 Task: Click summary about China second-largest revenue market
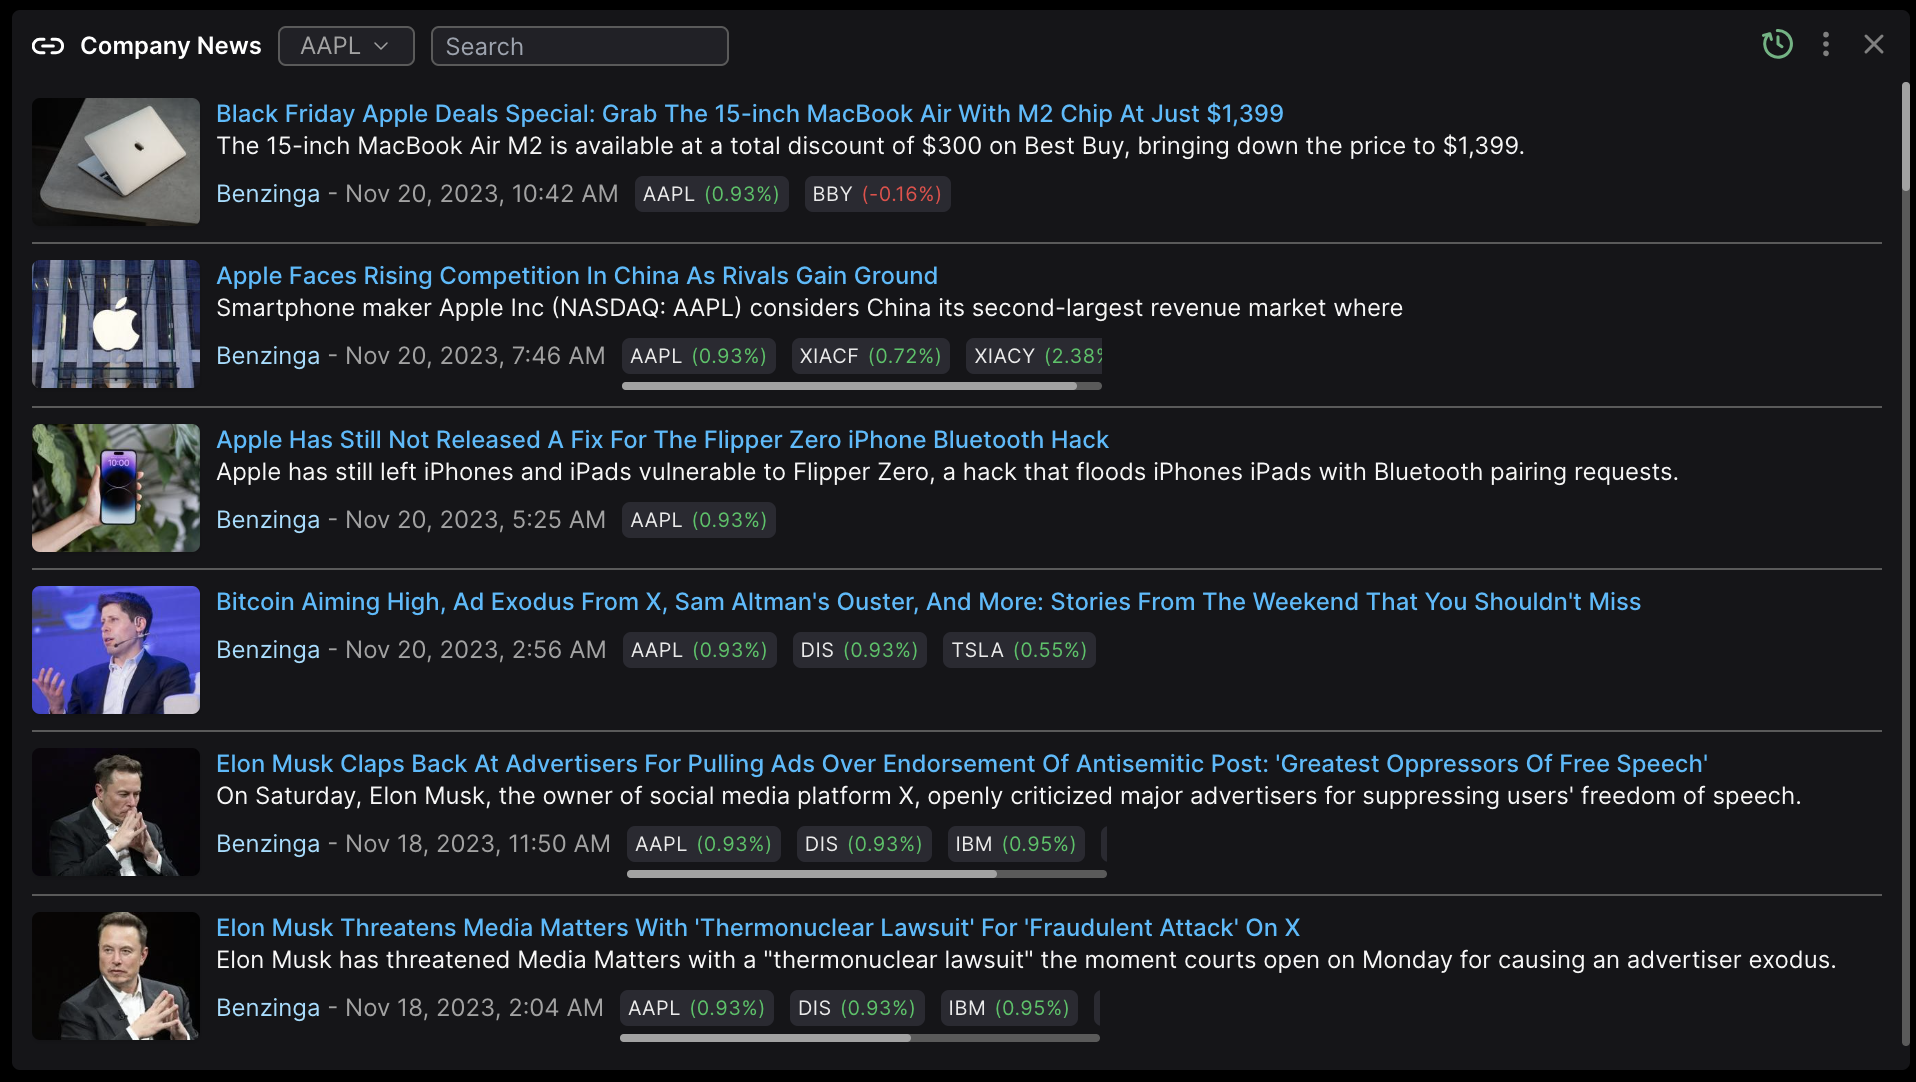[x=809, y=308]
